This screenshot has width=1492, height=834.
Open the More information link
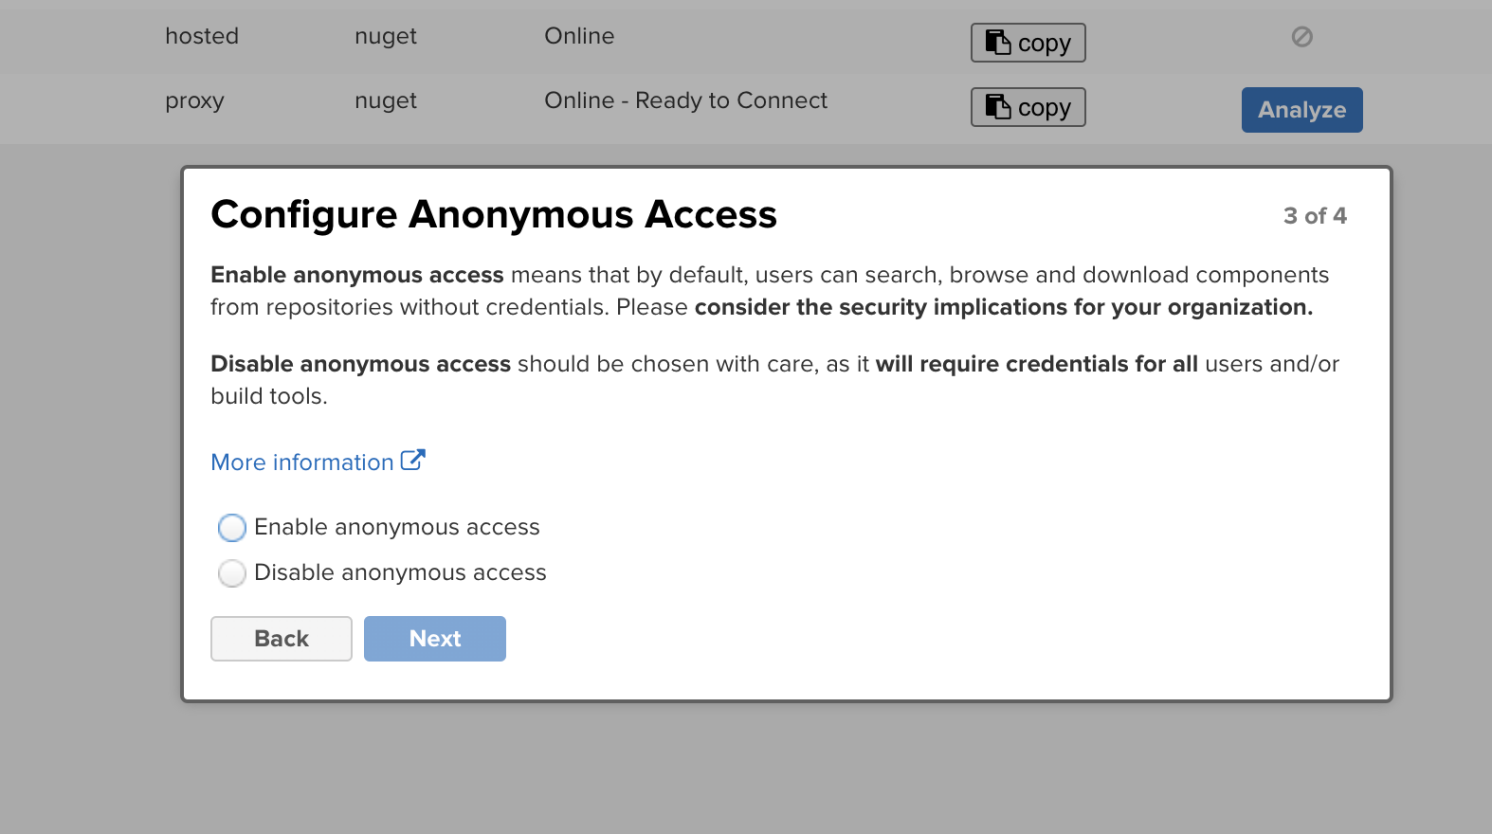(302, 462)
